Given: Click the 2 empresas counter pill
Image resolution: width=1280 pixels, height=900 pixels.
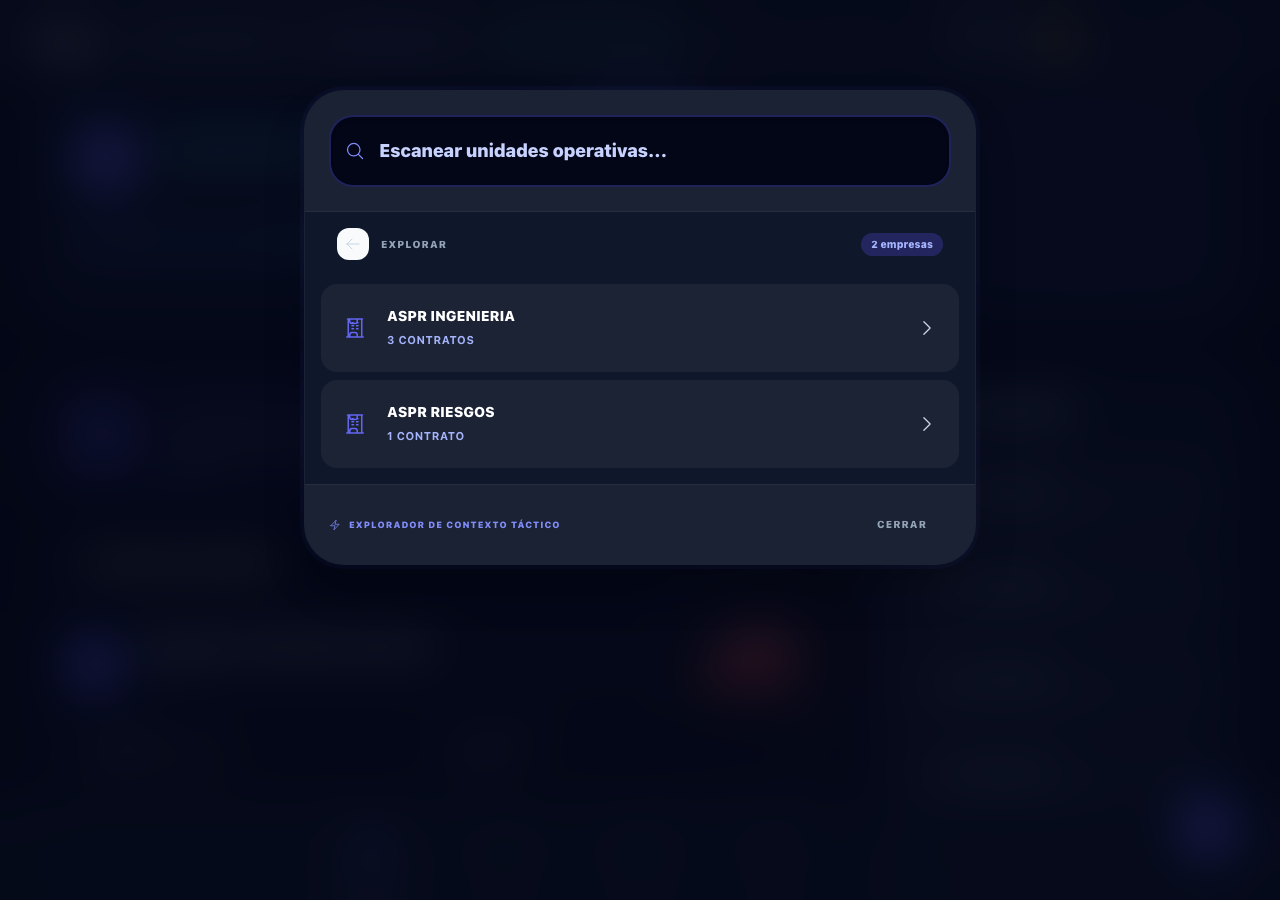Looking at the screenshot, I should [x=901, y=244].
